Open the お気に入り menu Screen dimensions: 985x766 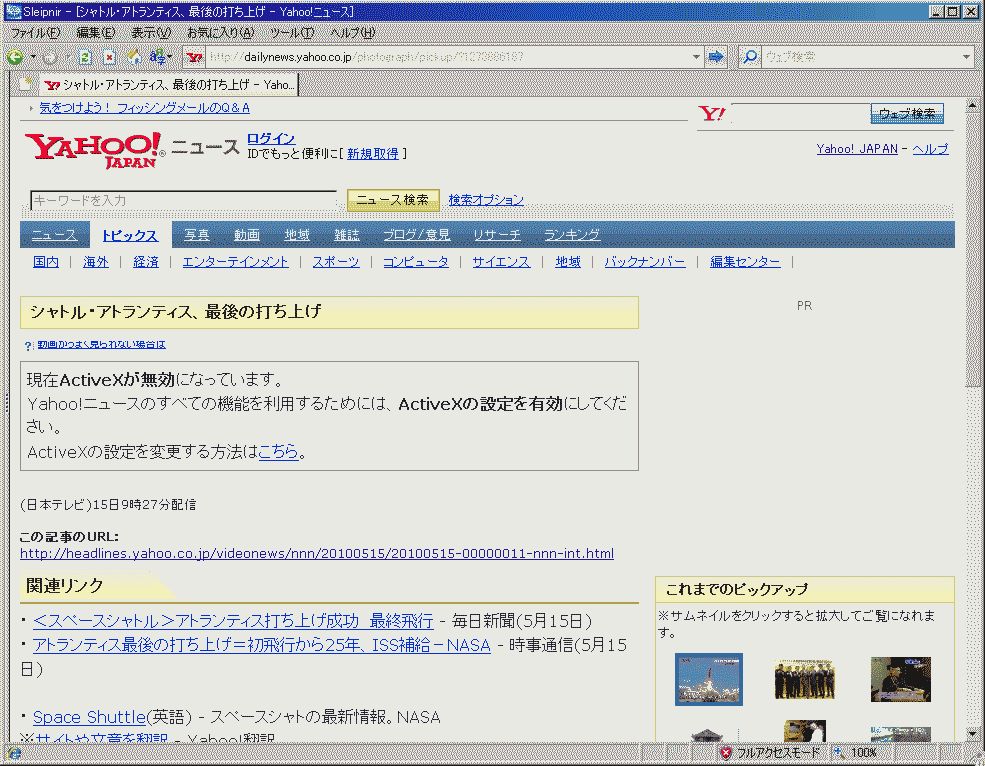220,33
